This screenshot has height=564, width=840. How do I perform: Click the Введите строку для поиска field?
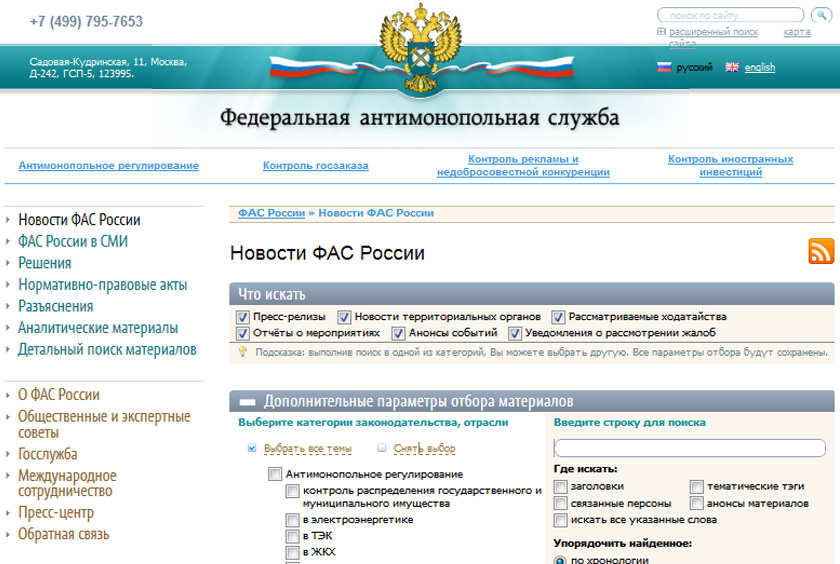(x=689, y=448)
